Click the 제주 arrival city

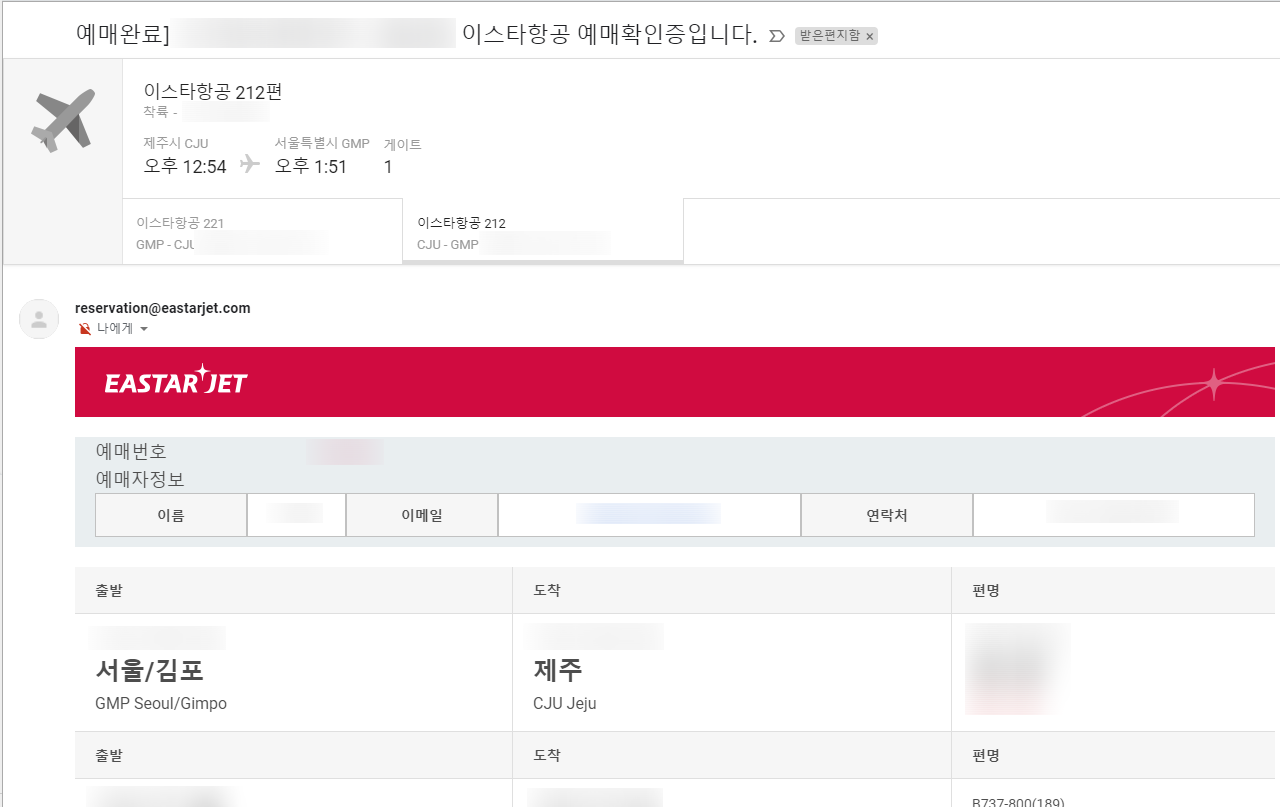558,670
